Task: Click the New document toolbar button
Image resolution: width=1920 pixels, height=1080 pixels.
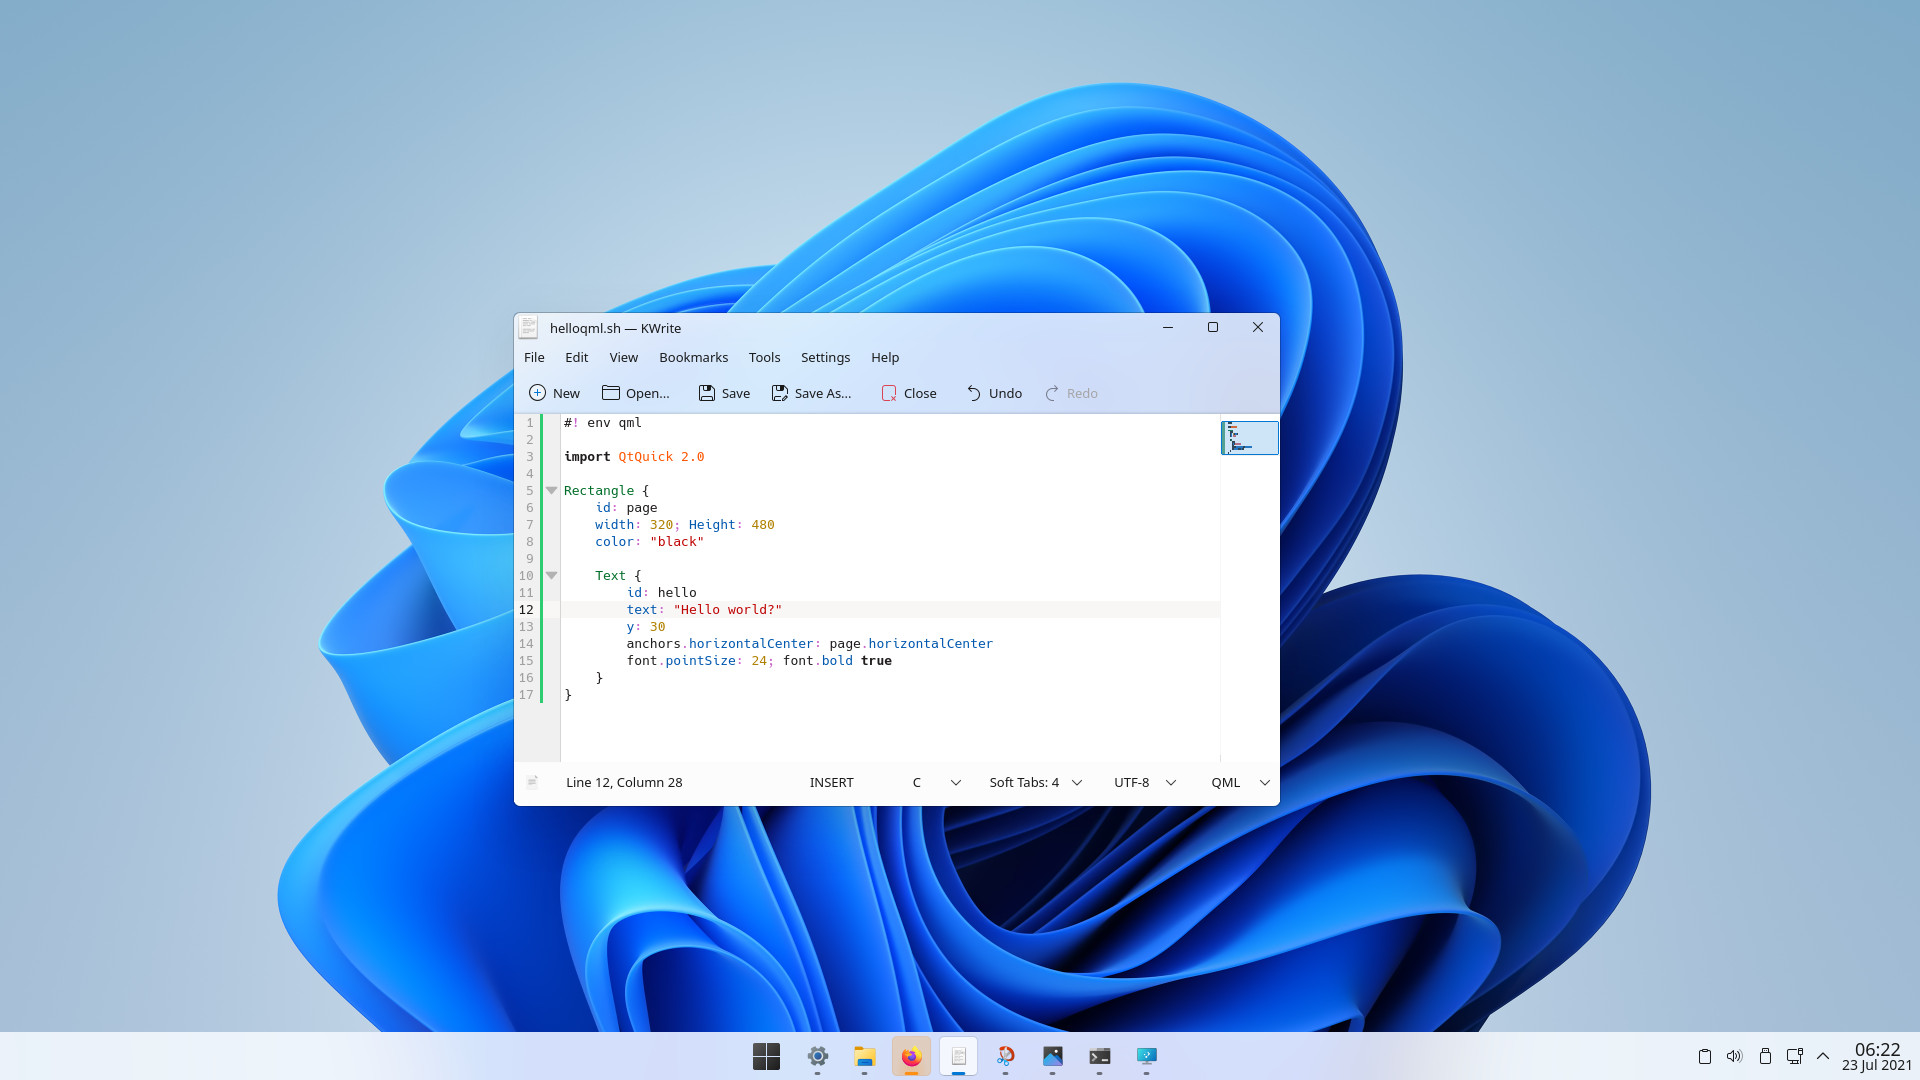Action: point(554,393)
